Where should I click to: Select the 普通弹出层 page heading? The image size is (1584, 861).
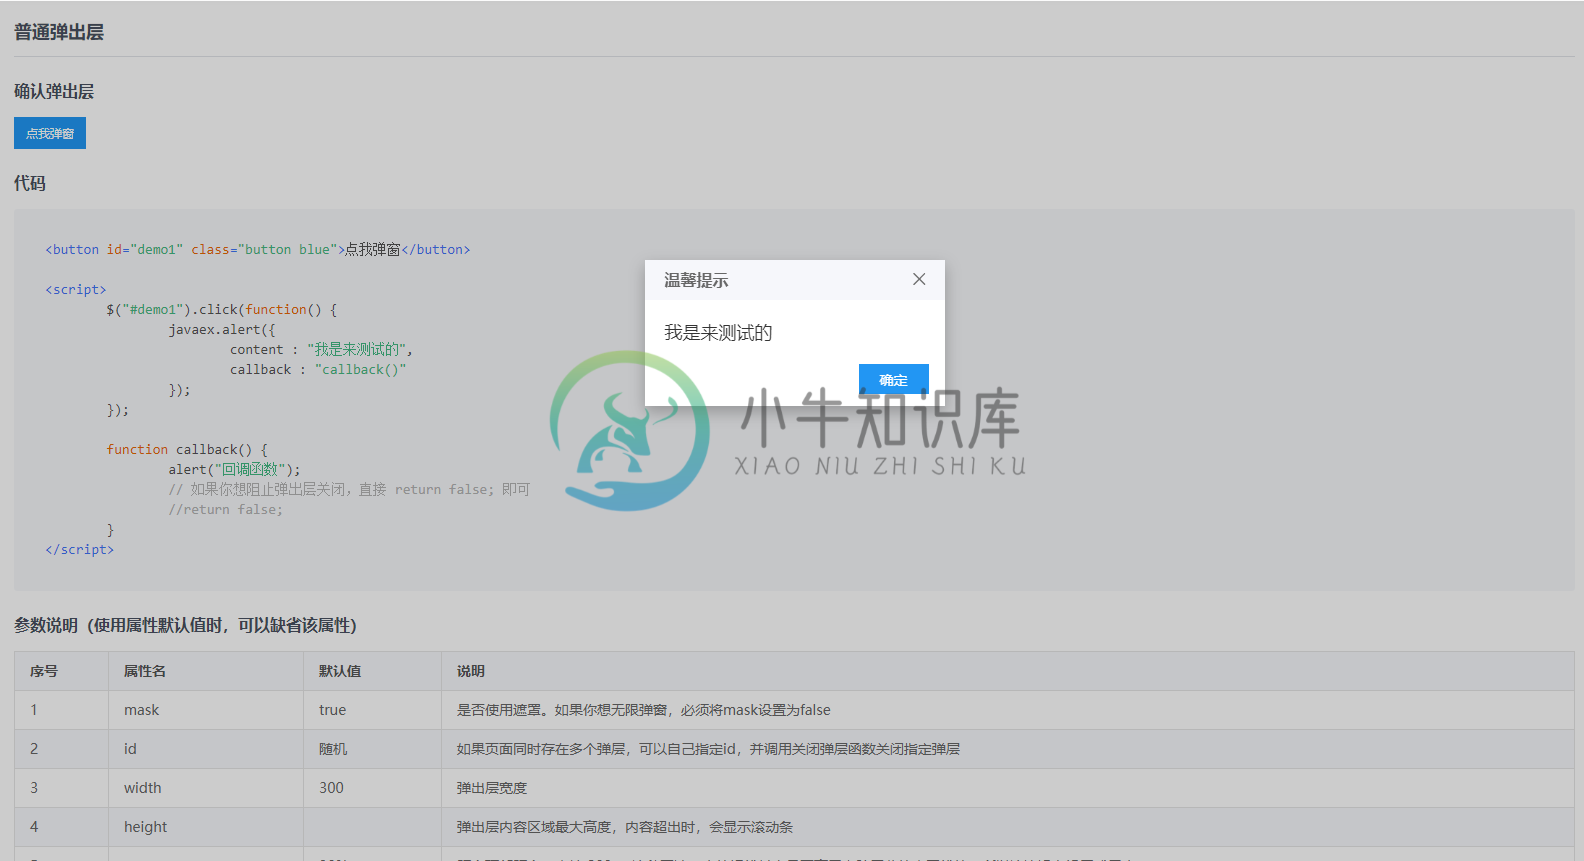[x=59, y=32]
